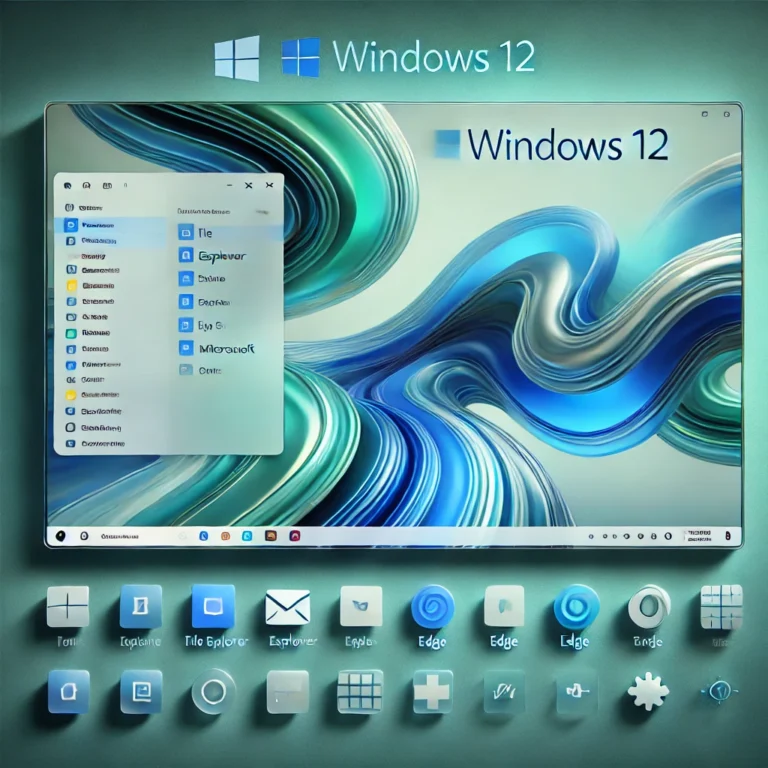Open the white envelope mail icon
The width and height of the screenshot is (768, 768).
click(288, 607)
